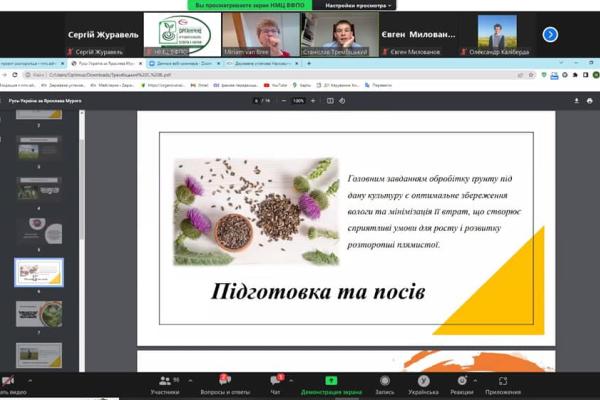The width and height of the screenshot is (600, 400).
Task: Close the Zoom webinar browser tab
Action: 218,64
